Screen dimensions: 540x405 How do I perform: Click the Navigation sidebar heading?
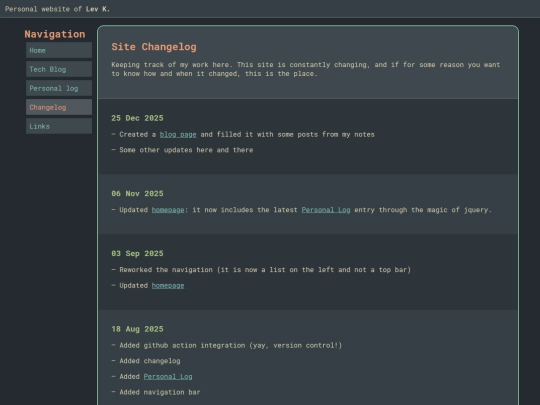[x=55, y=34]
